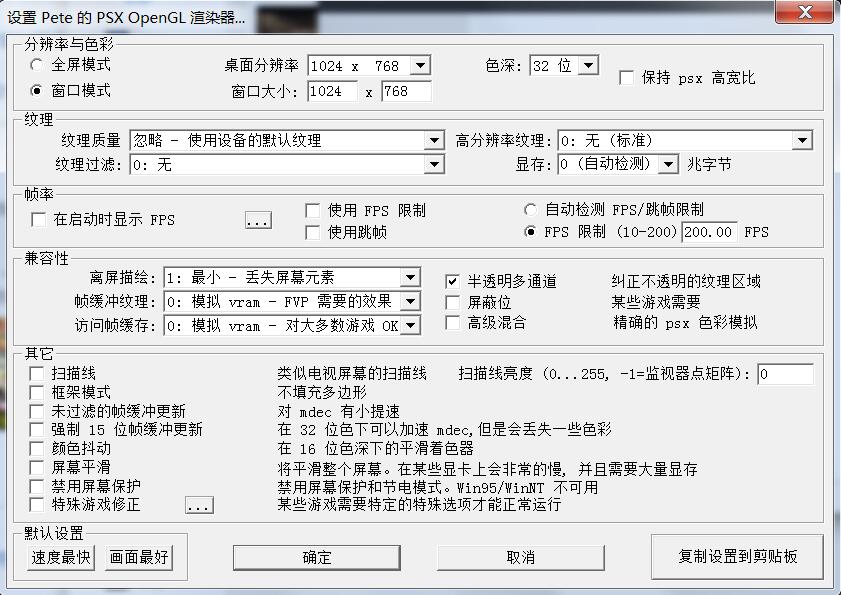Click window width field showing 1024

333,91
